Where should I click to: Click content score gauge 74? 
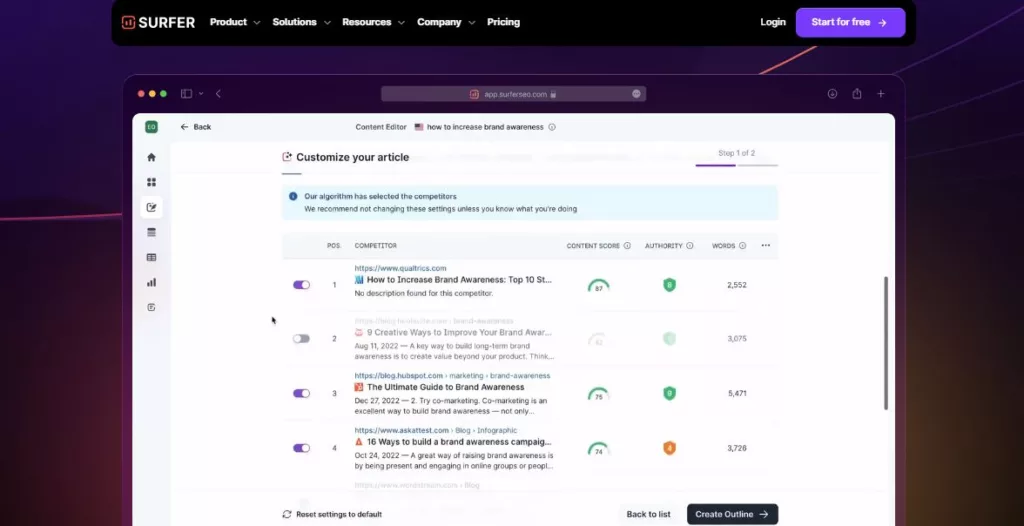[x=599, y=449]
